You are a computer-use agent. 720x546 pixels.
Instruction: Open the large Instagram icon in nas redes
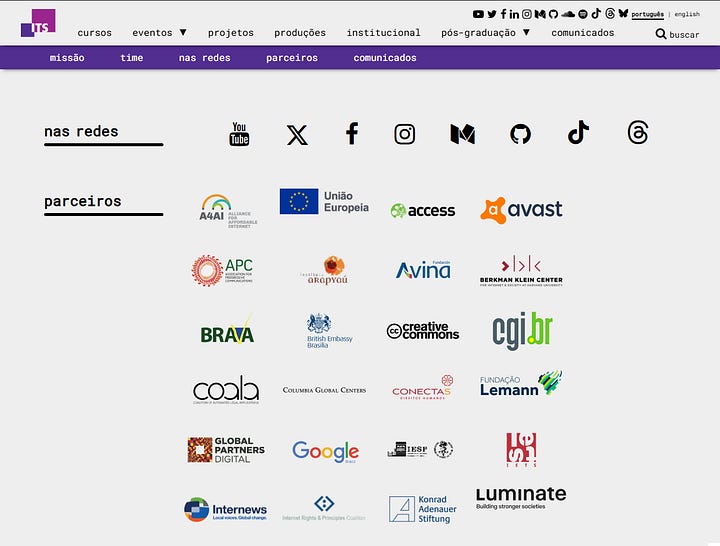405,135
